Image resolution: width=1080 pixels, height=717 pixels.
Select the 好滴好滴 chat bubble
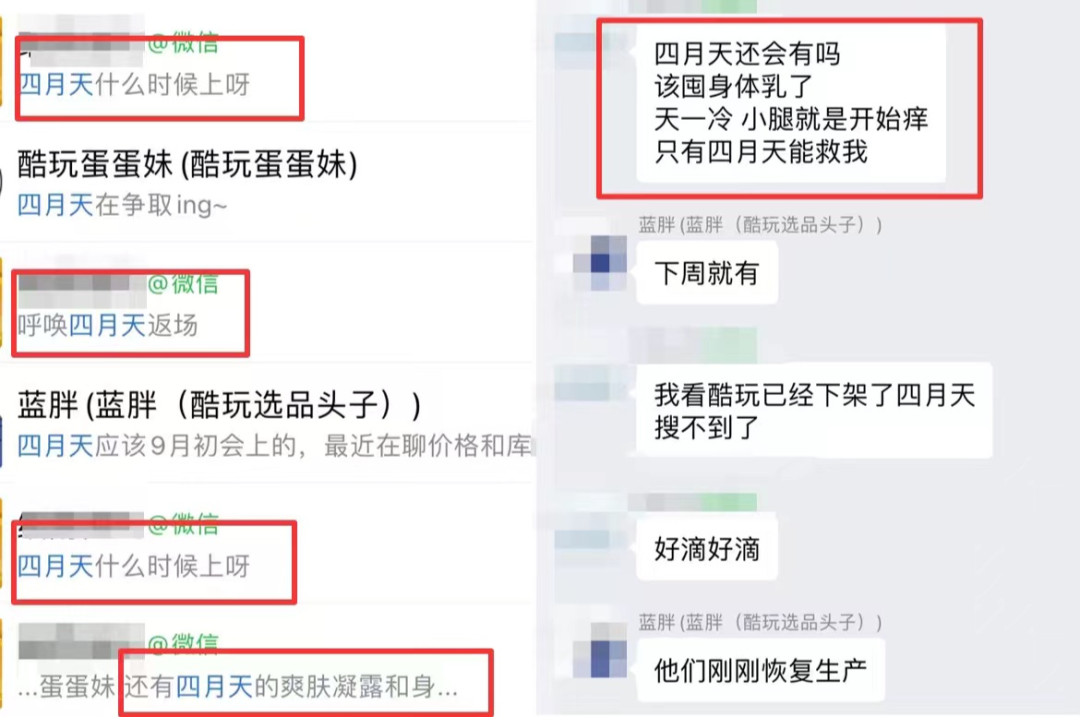tap(707, 549)
